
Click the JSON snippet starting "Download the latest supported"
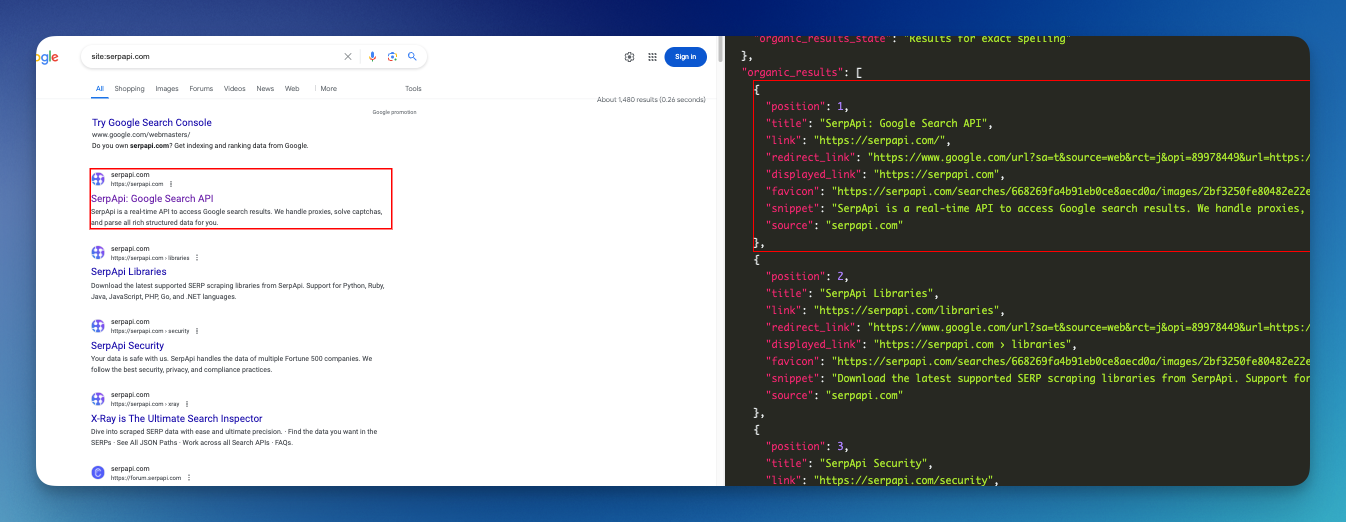click(1070, 379)
